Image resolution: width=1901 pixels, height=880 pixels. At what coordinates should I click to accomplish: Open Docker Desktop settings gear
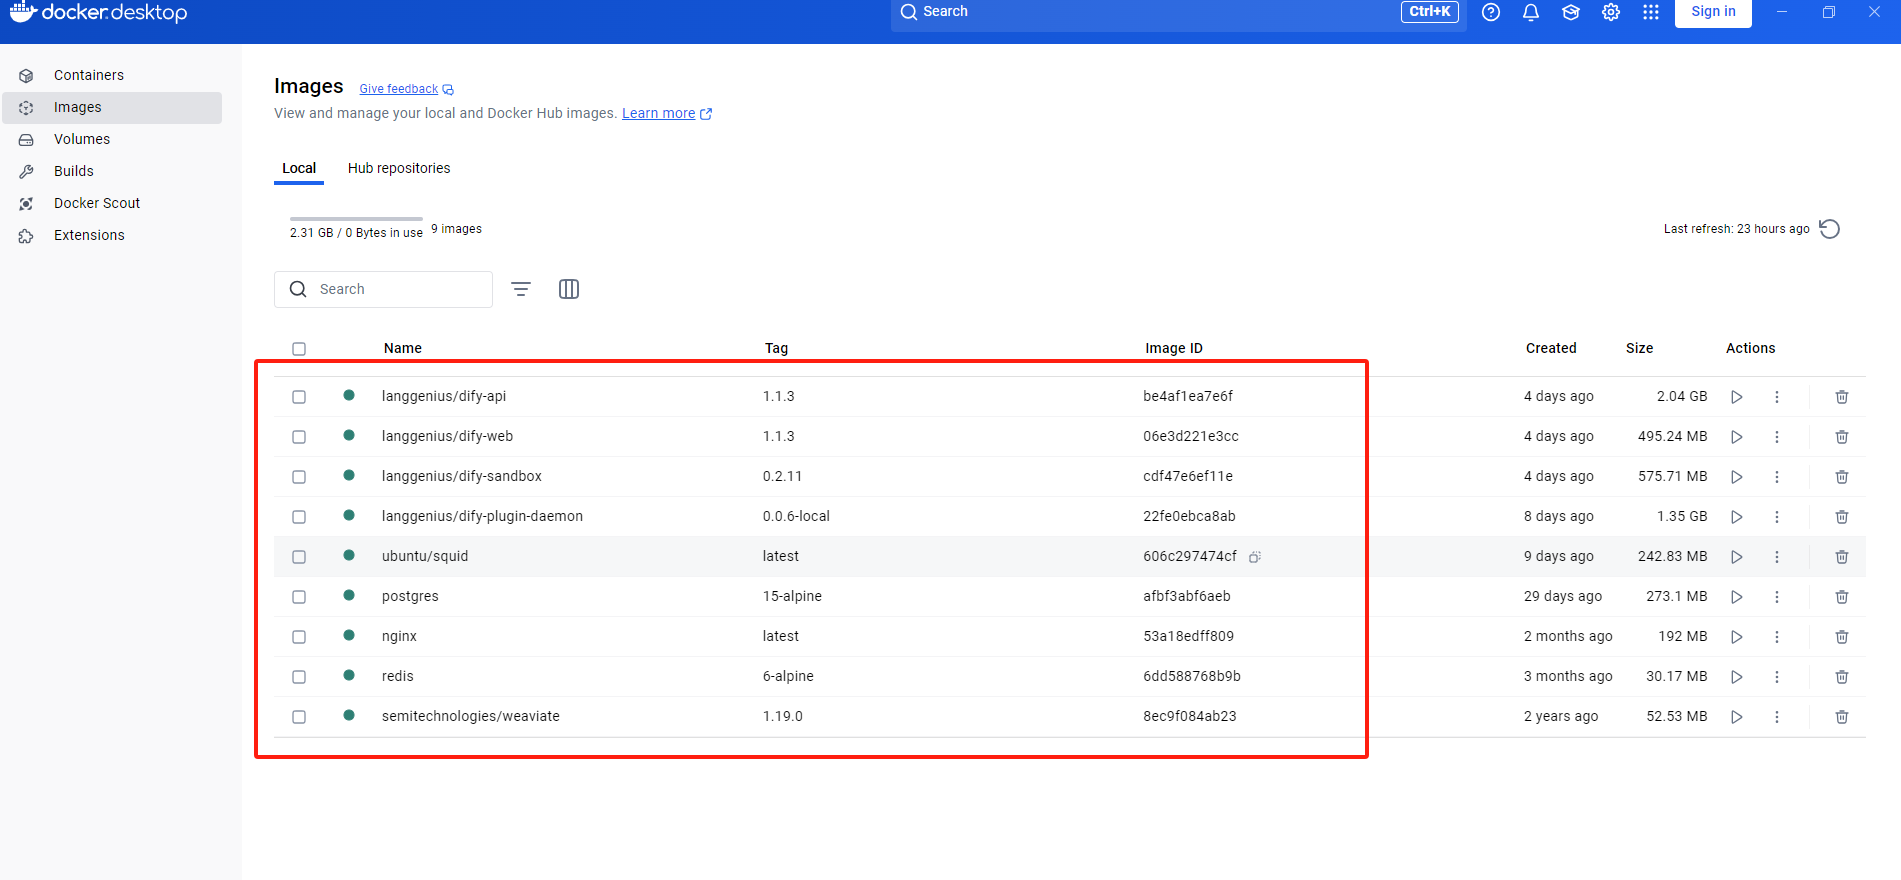pyautogui.click(x=1611, y=12)
